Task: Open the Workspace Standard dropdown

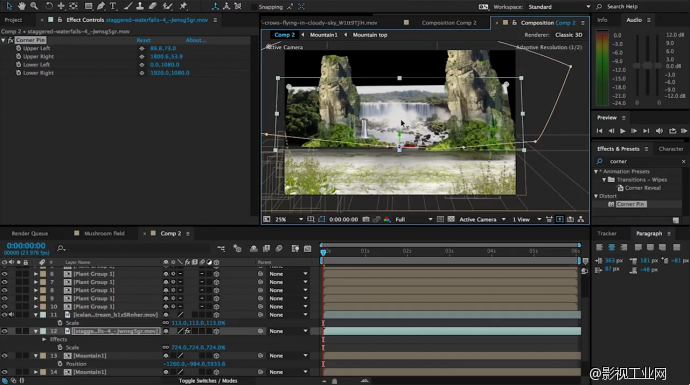Action: coord(559,7)
